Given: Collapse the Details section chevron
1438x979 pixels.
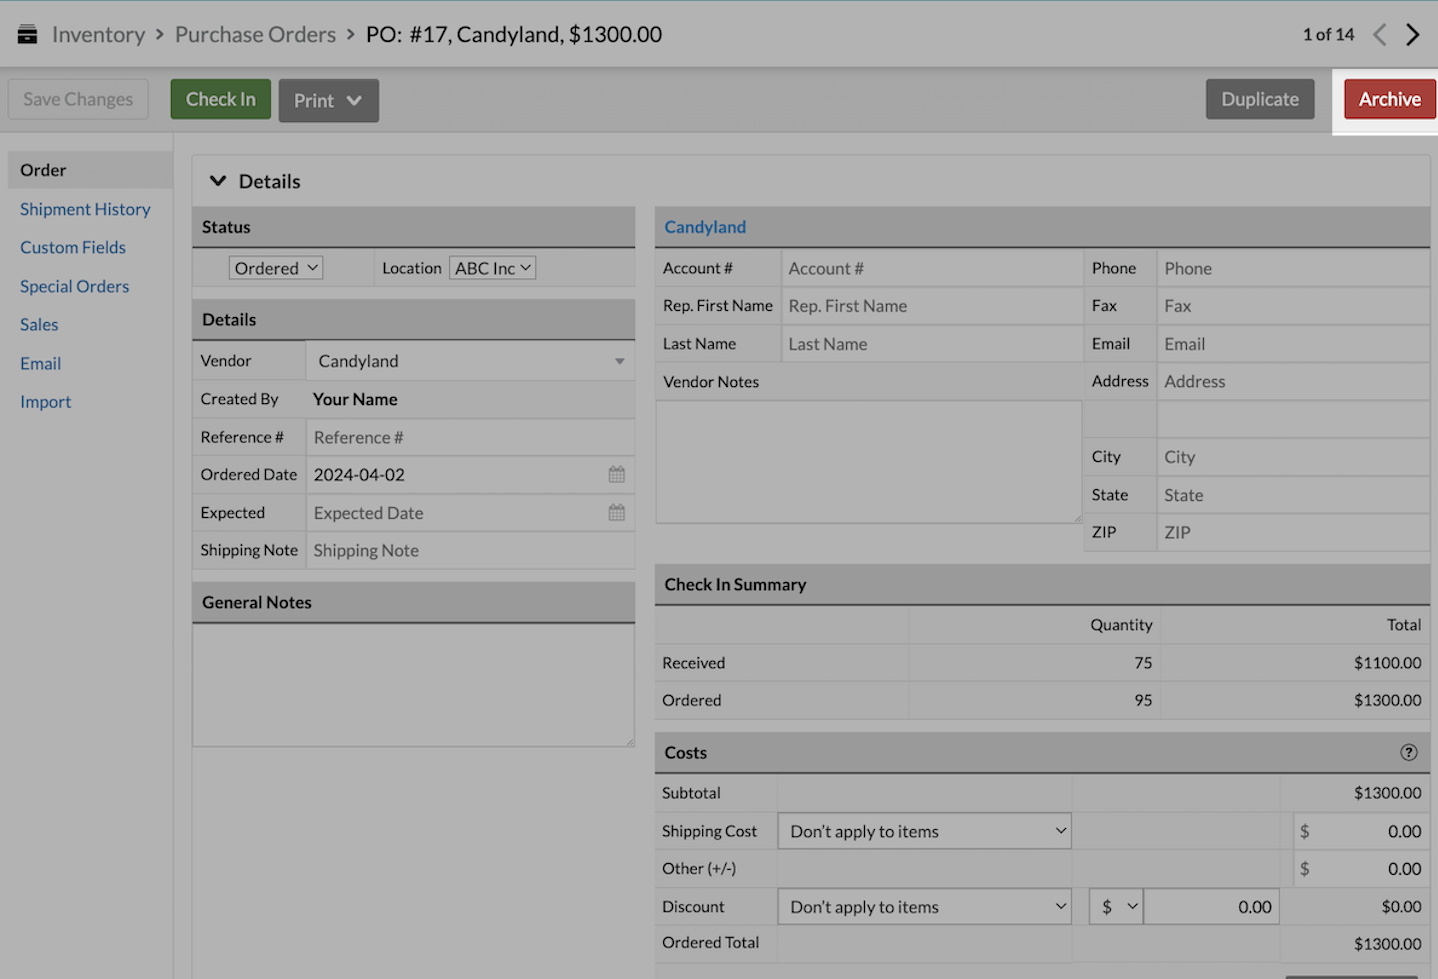Looking at the screenshot, I should coord(218,181).
